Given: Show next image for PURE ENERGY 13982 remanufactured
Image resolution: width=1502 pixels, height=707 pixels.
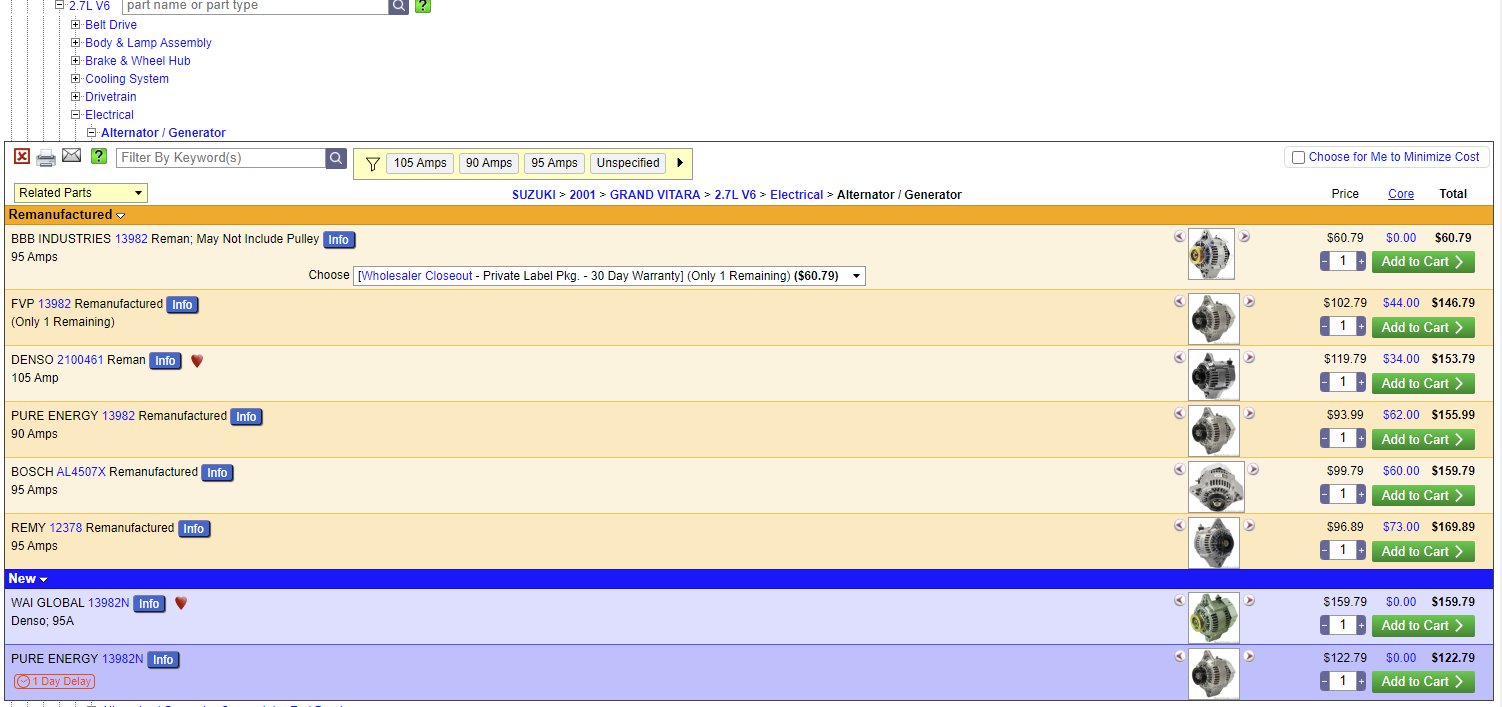Looking at the screenshot, I should pos(1249,414).
